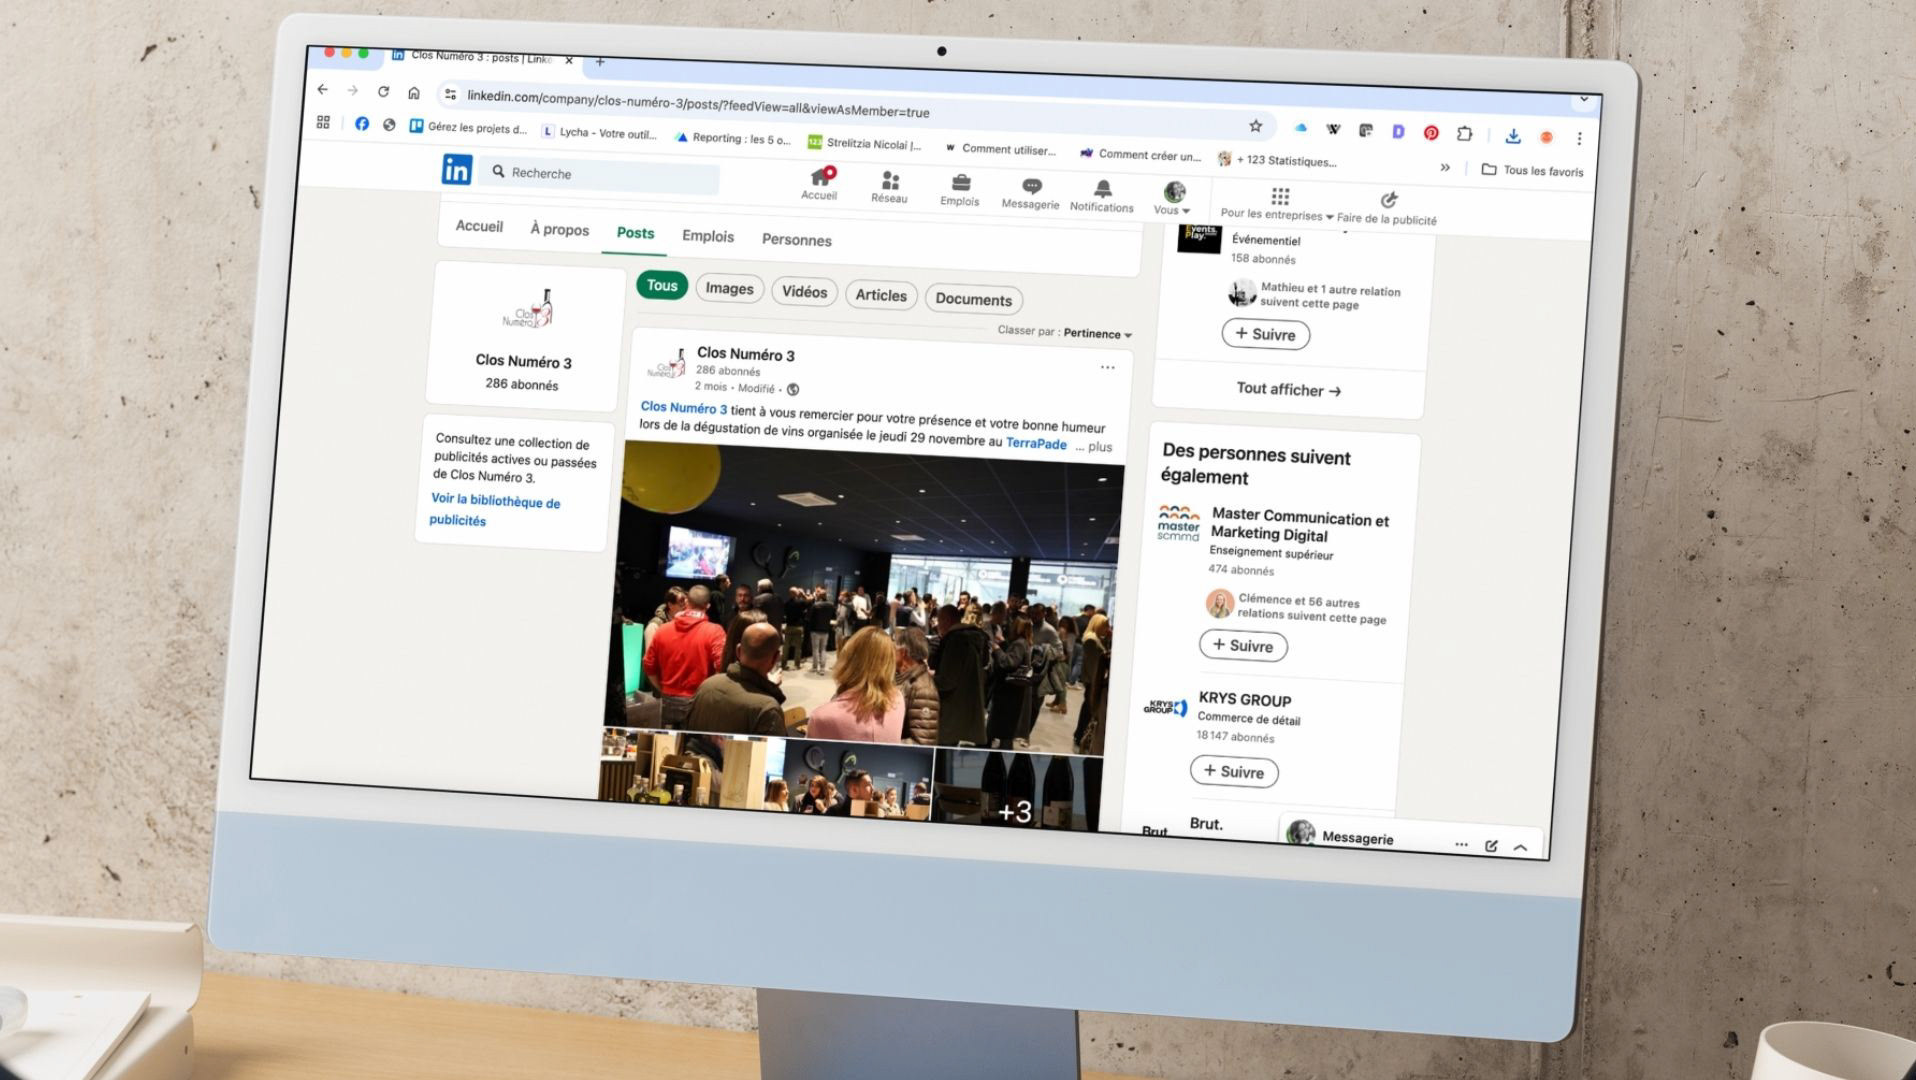Open the Extensions puzzle icon
This screenshot has height=1080, width=1916.
pos(1464,133)
